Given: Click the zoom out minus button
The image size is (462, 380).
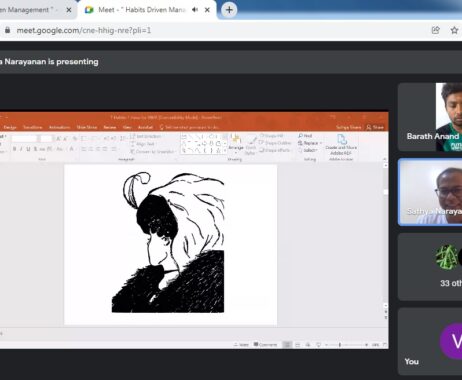Looking at the screenshot, I should pos(326,345).
